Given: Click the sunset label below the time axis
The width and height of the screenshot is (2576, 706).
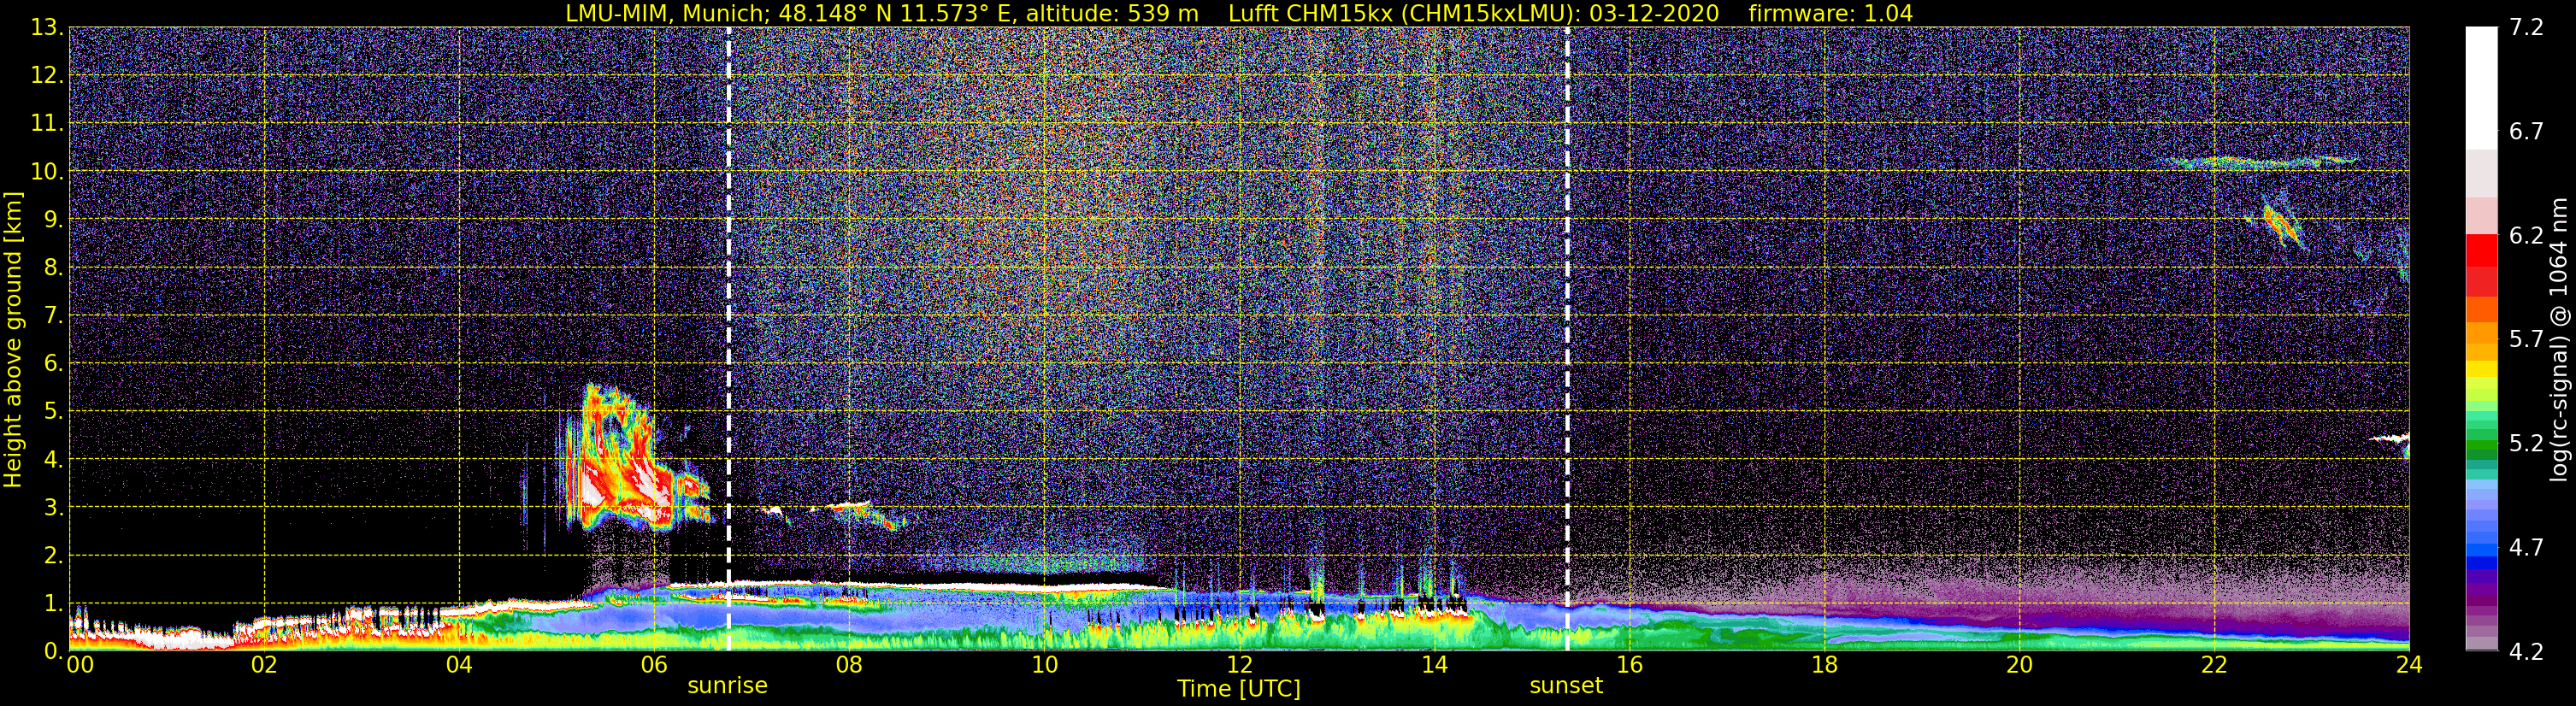Looking at the screenshot, I should coord(1566,686).
